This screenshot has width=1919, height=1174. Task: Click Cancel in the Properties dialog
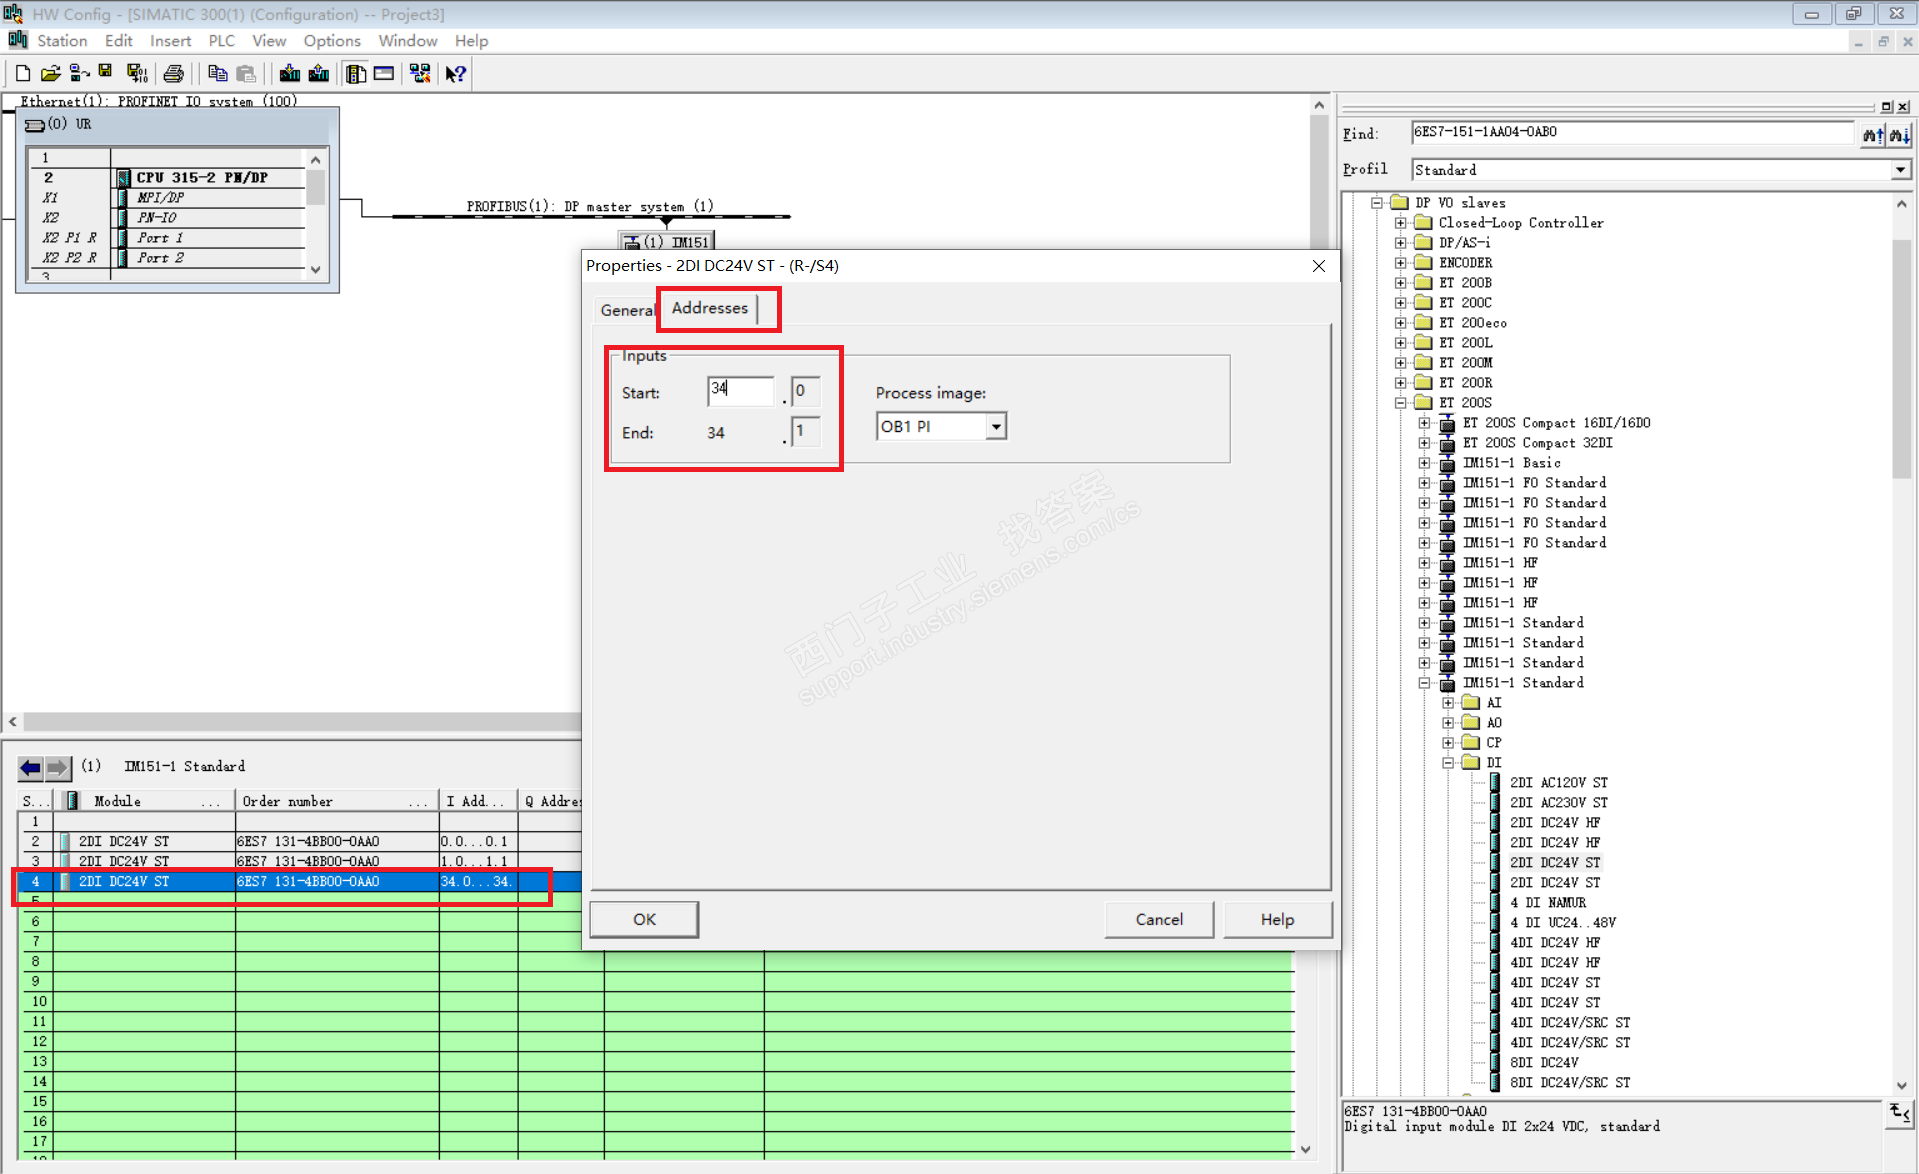1158,919
